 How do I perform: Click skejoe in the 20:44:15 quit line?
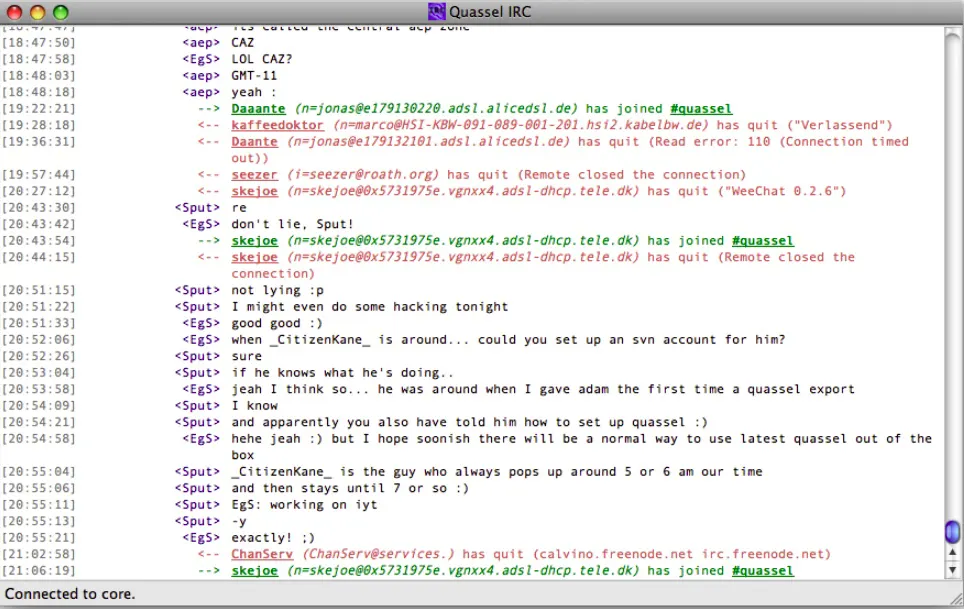click(x=255, y=257)
